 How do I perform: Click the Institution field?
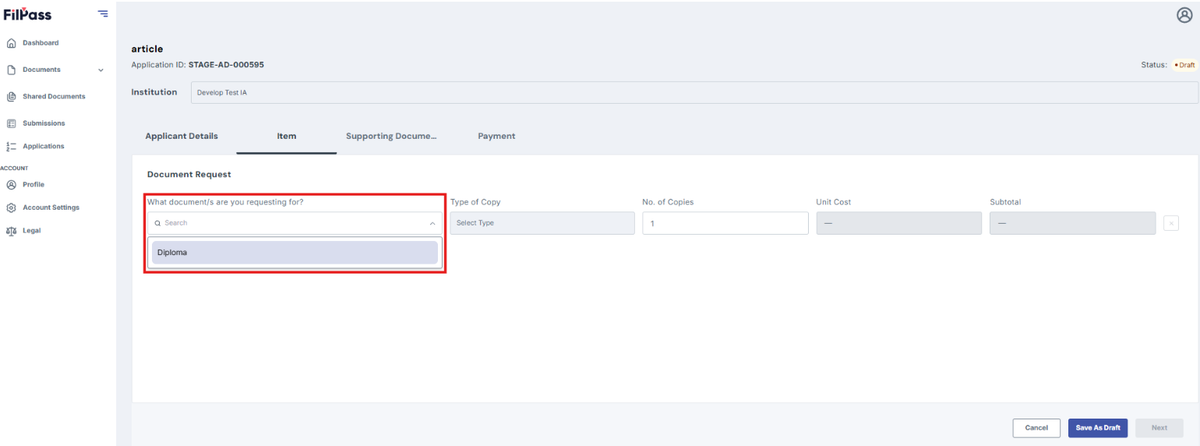click(x=694, y=93)
